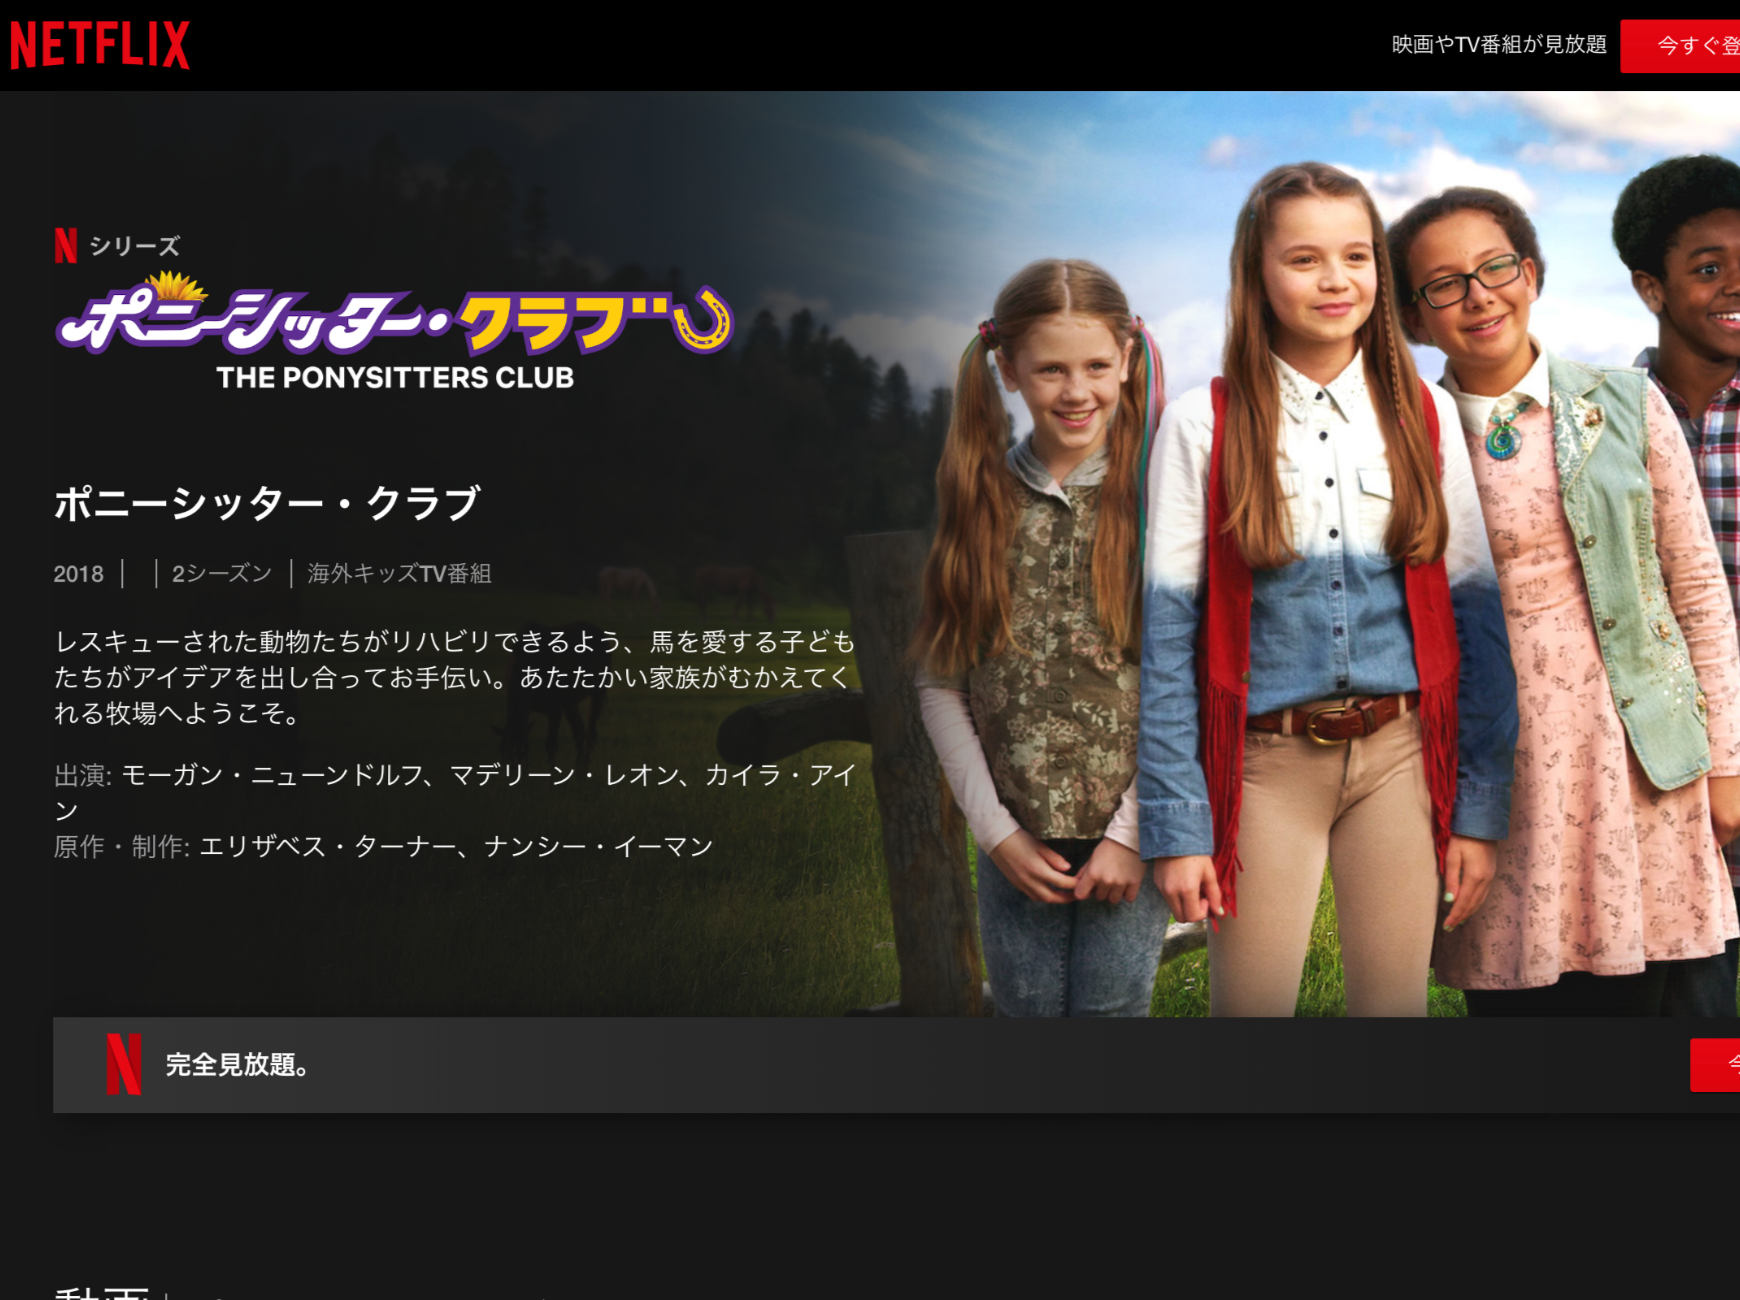Screen dimensions: 1740x1300
Task: Click the Ponysitters Club title logo artwork
Action: (394, 330)
